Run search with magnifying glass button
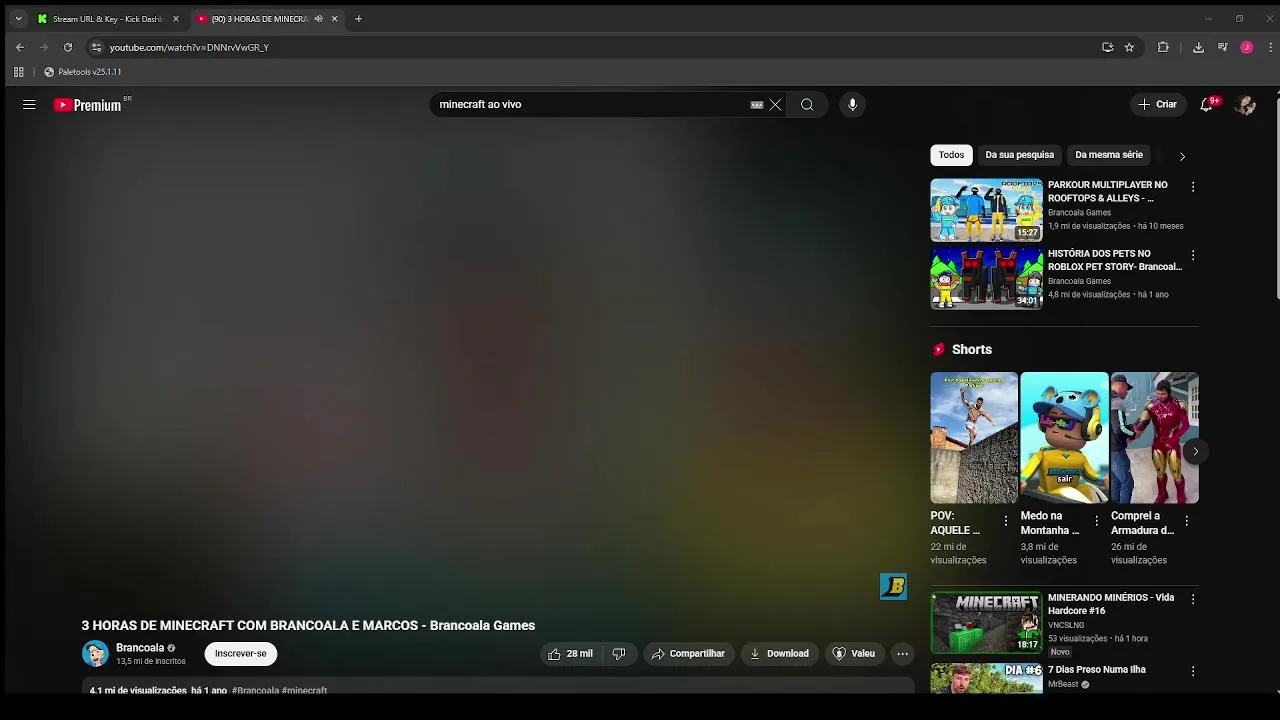 pyautogui.click(x=807, y=105)
